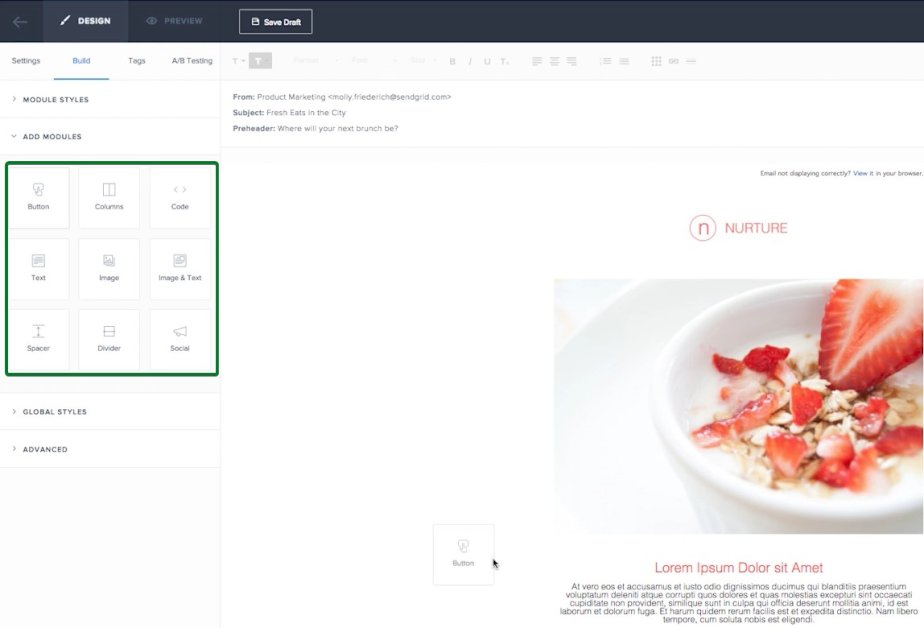The height and width of the screenshot is (628, 924).
Task: Switch to the Settings tab
Action: tap(26, 61)
